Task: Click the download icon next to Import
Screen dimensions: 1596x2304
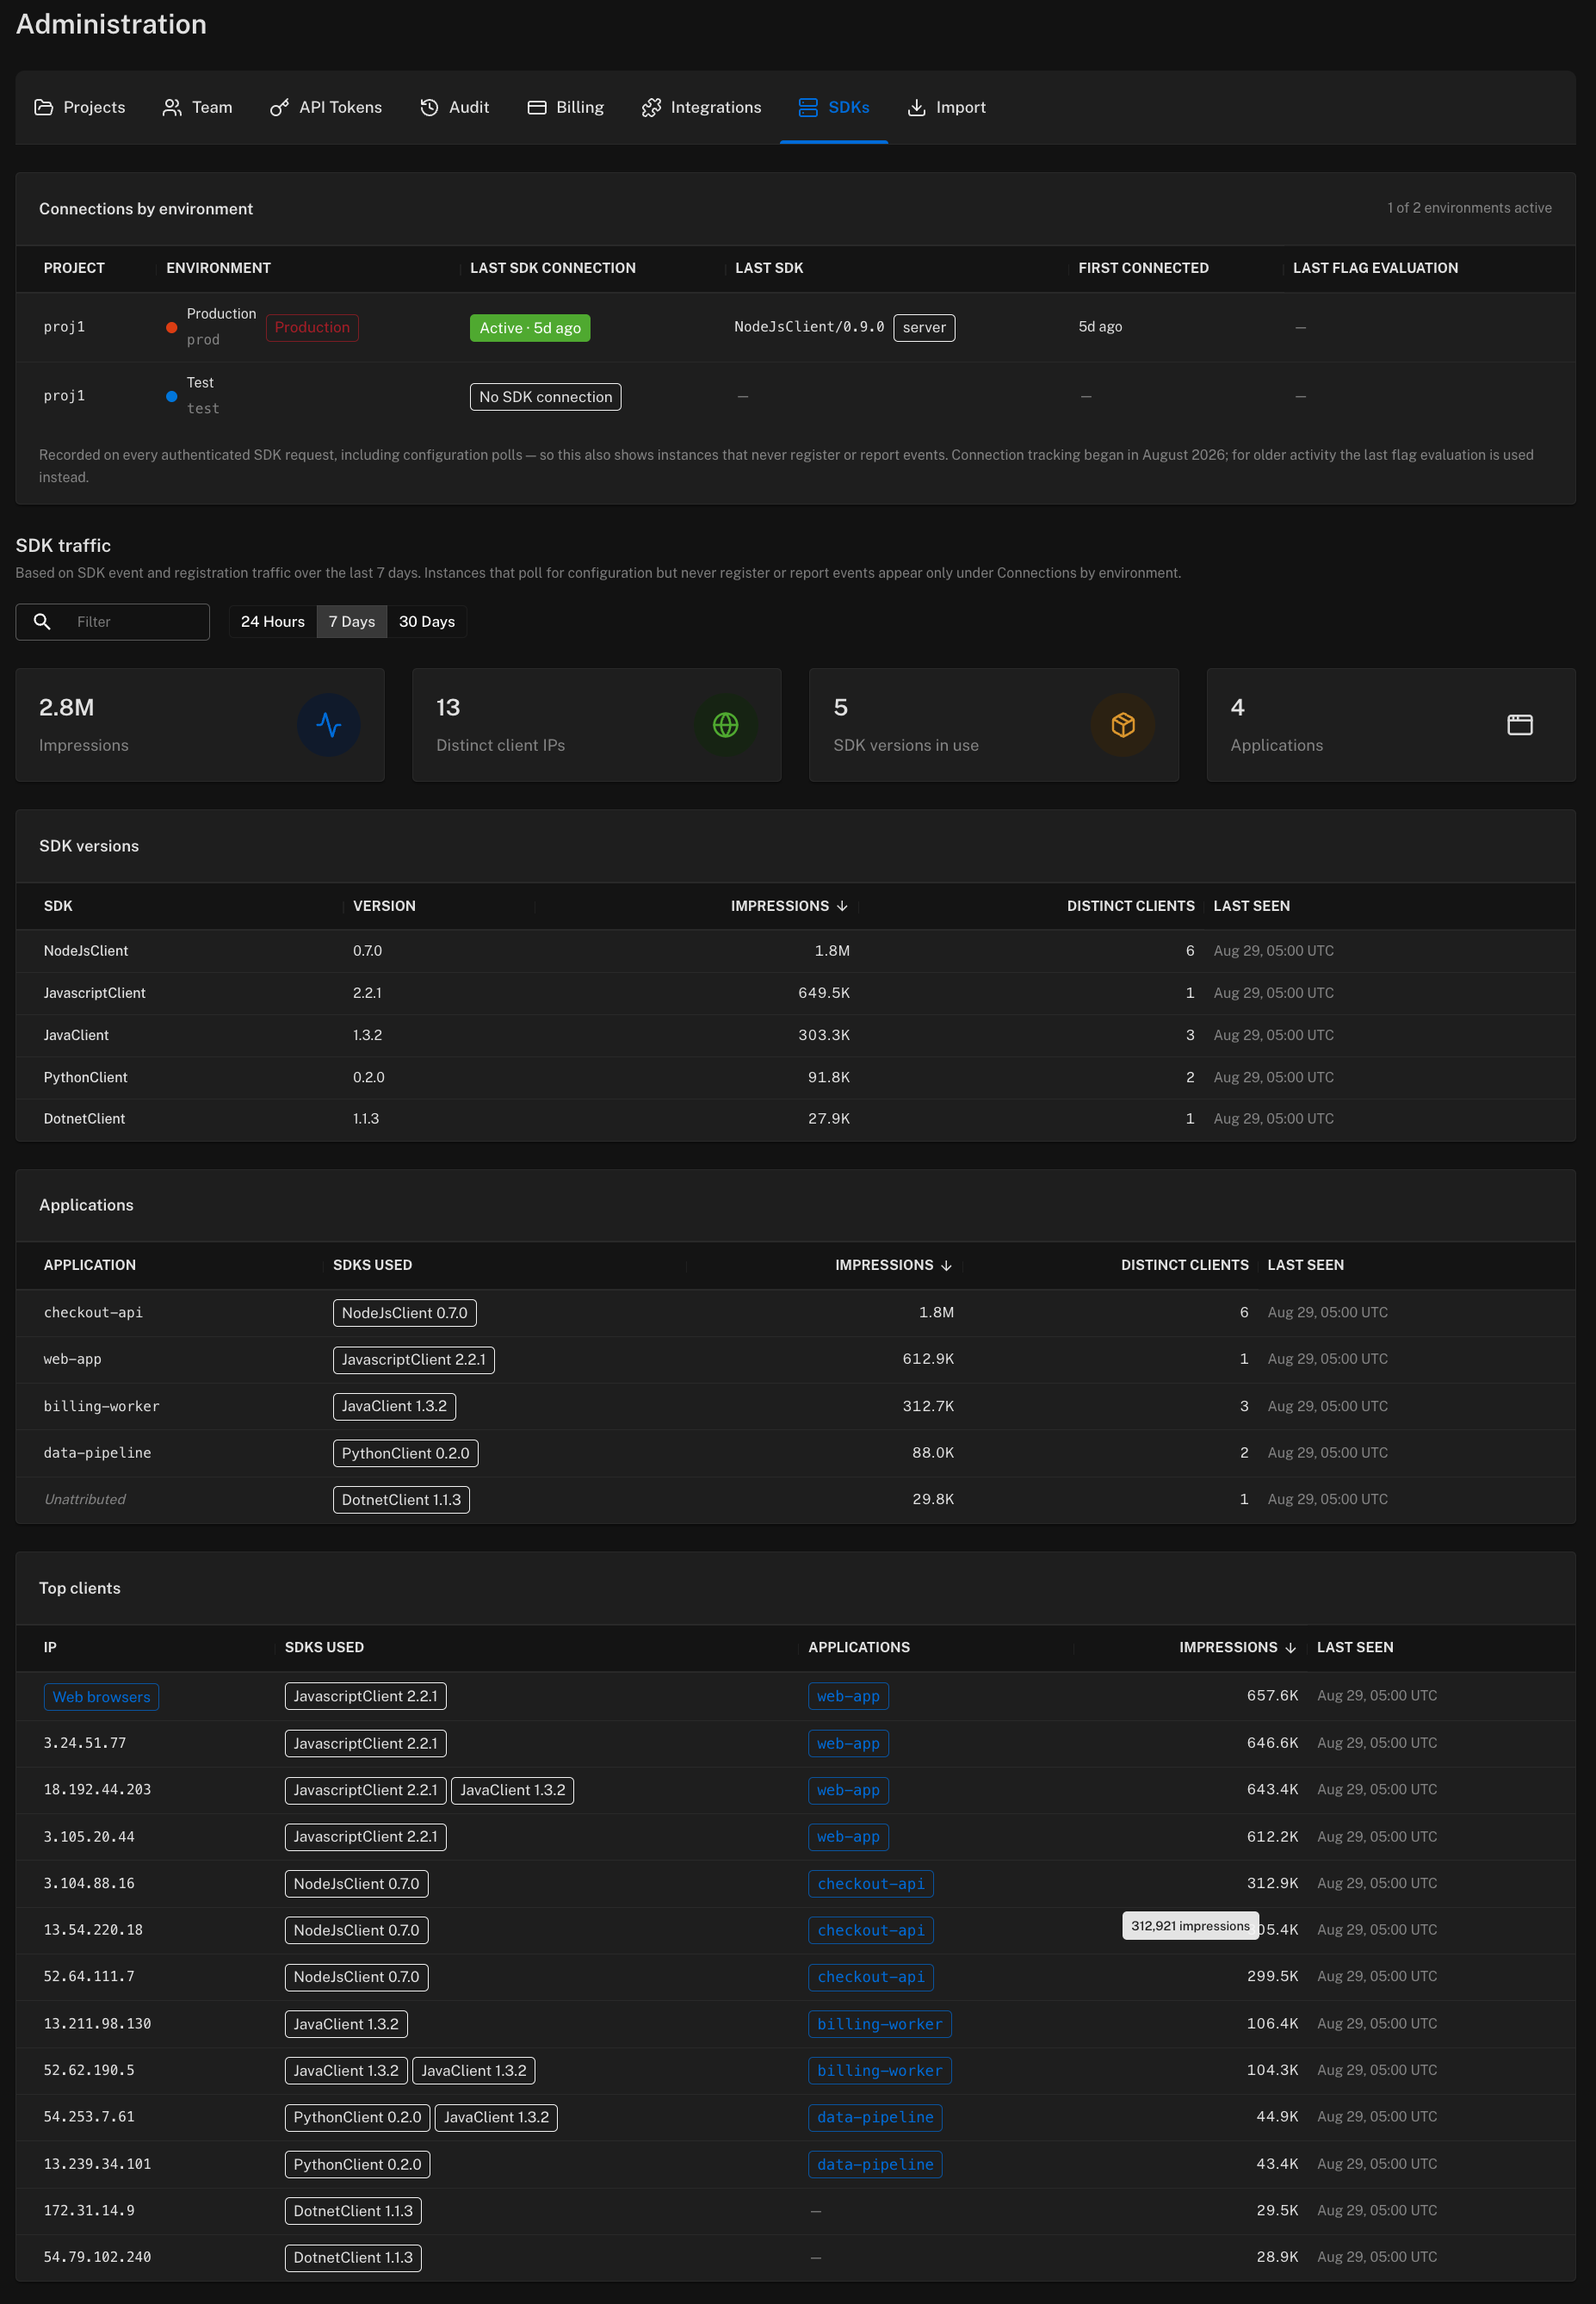Action: (x=916, y=107)
